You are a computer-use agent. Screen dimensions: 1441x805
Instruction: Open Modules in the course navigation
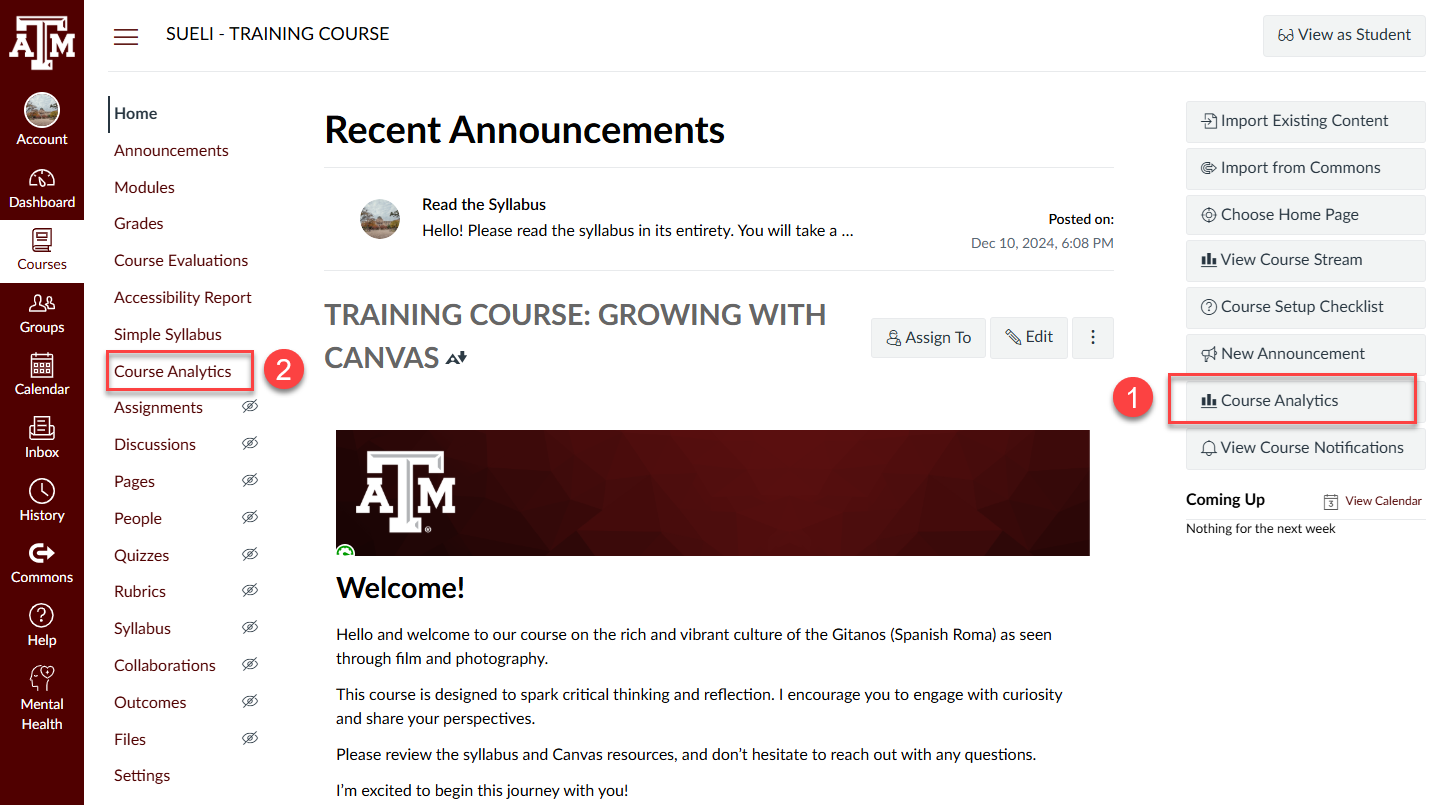(144, 187)
